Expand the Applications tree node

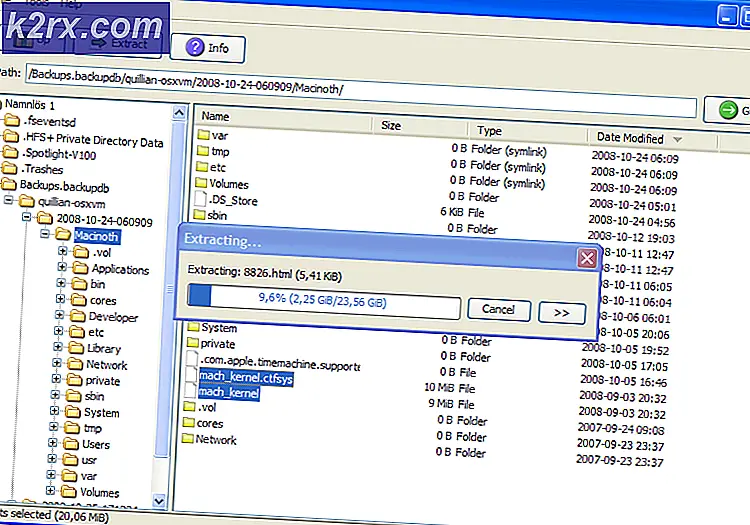pos(62,266)
